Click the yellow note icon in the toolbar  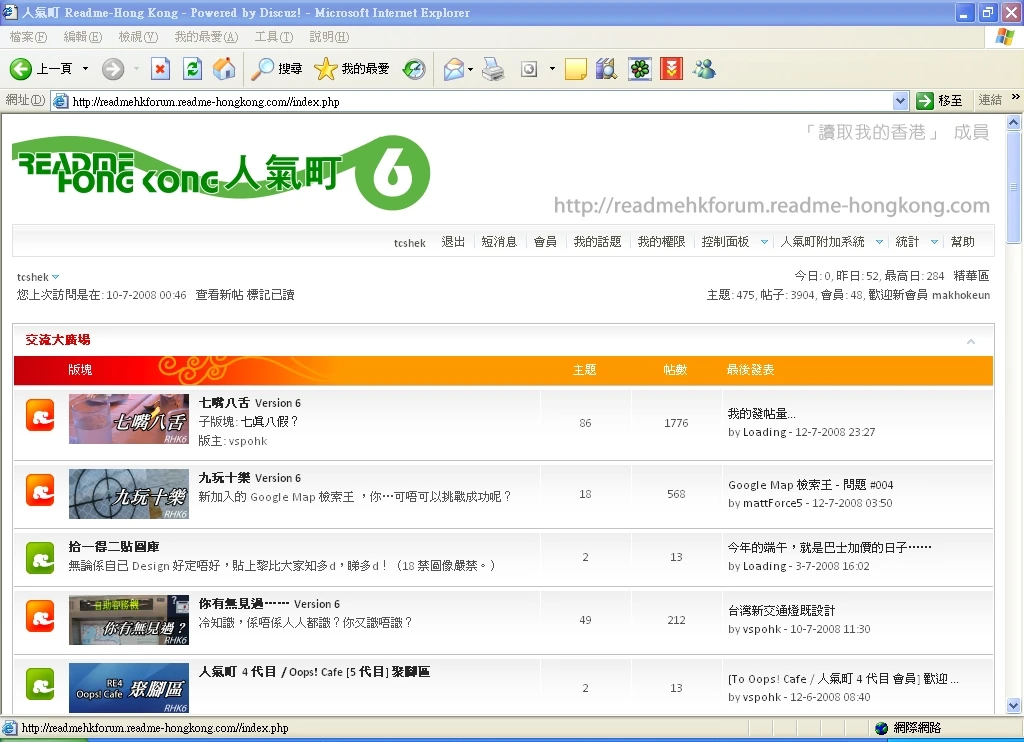click(x=575, y=69)
